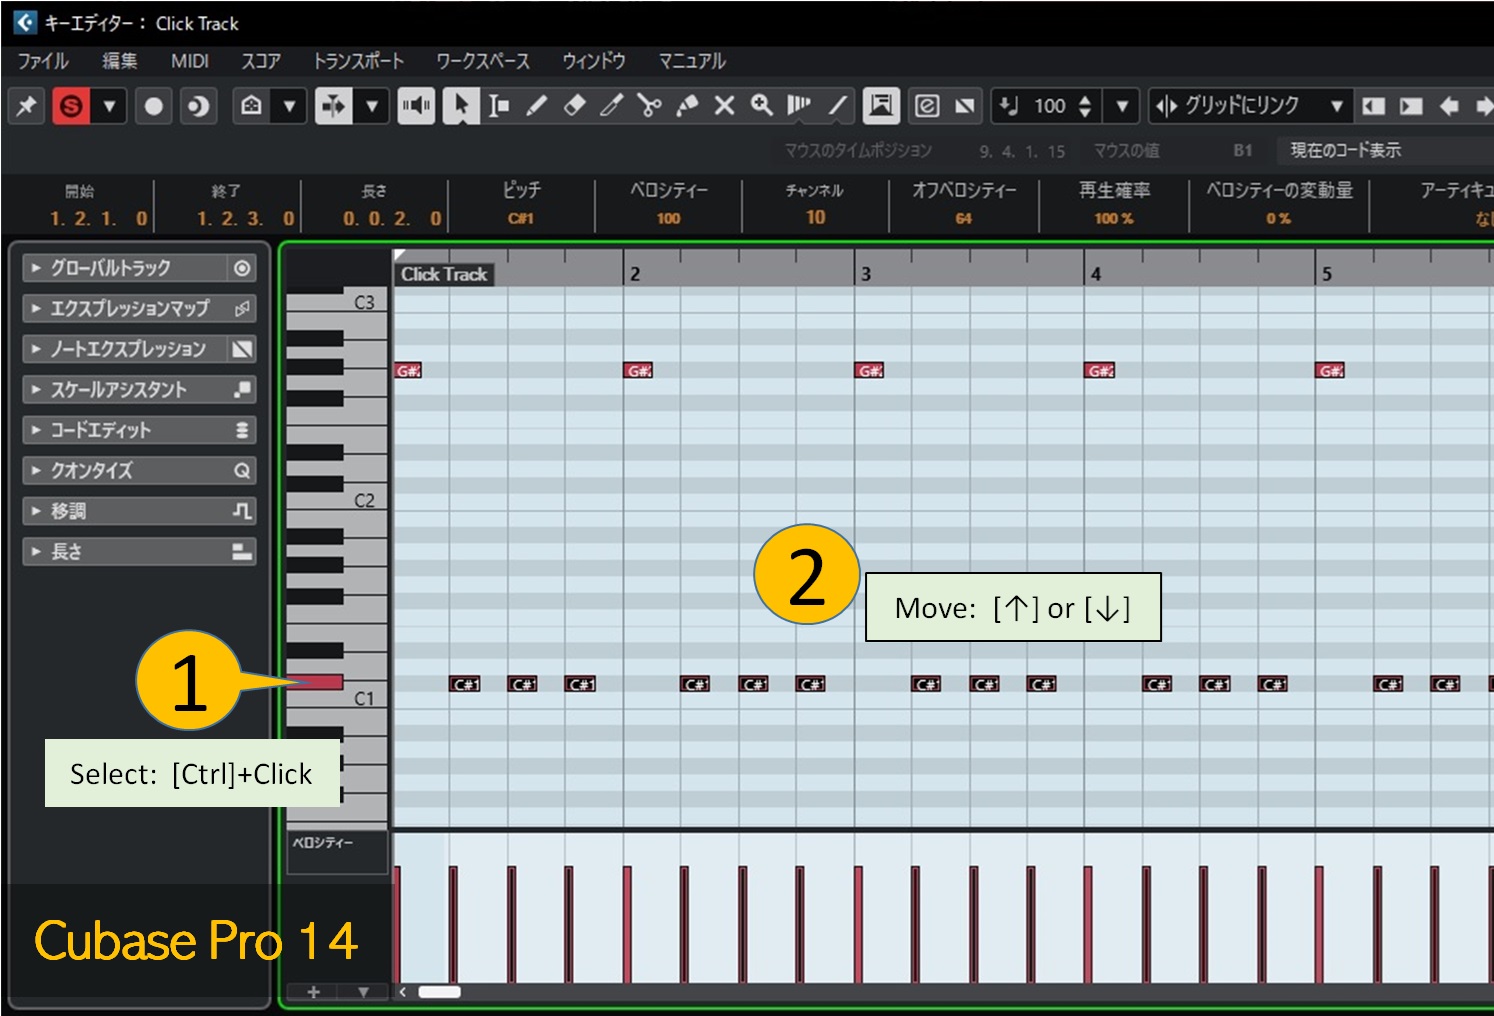1494x1016 pixels.
Task: Click the trim end right icon
Action: pyautogui.click(x=1411, y=105)
